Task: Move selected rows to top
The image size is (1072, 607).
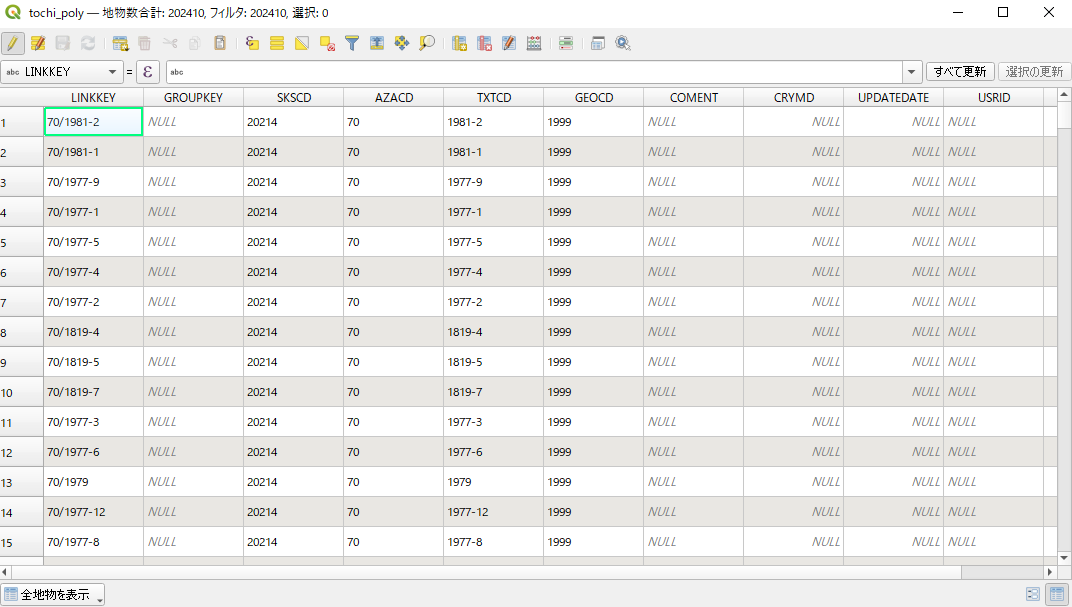Action: (x=377, y=43)
